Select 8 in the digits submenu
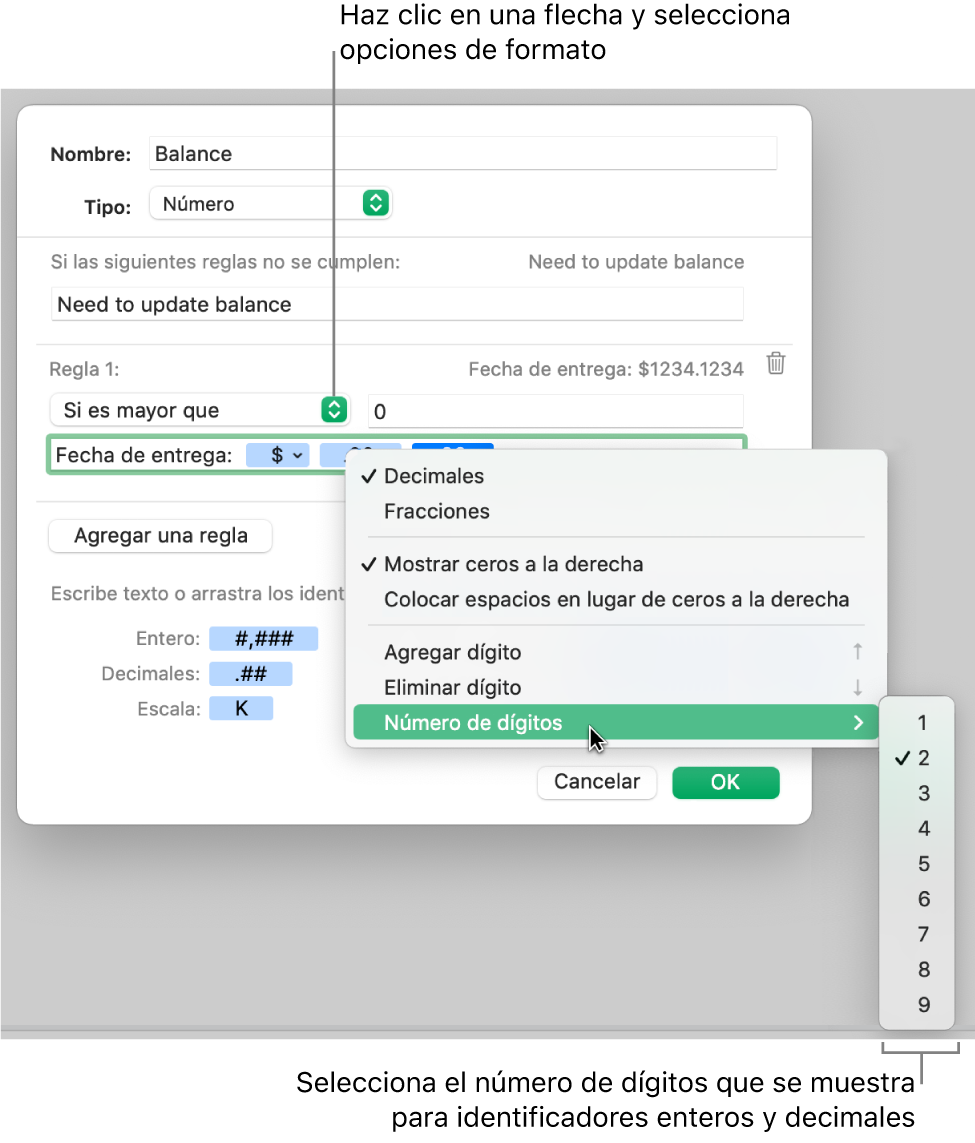The width and height of the screenshot is (975, 1143). click(917, 970)
